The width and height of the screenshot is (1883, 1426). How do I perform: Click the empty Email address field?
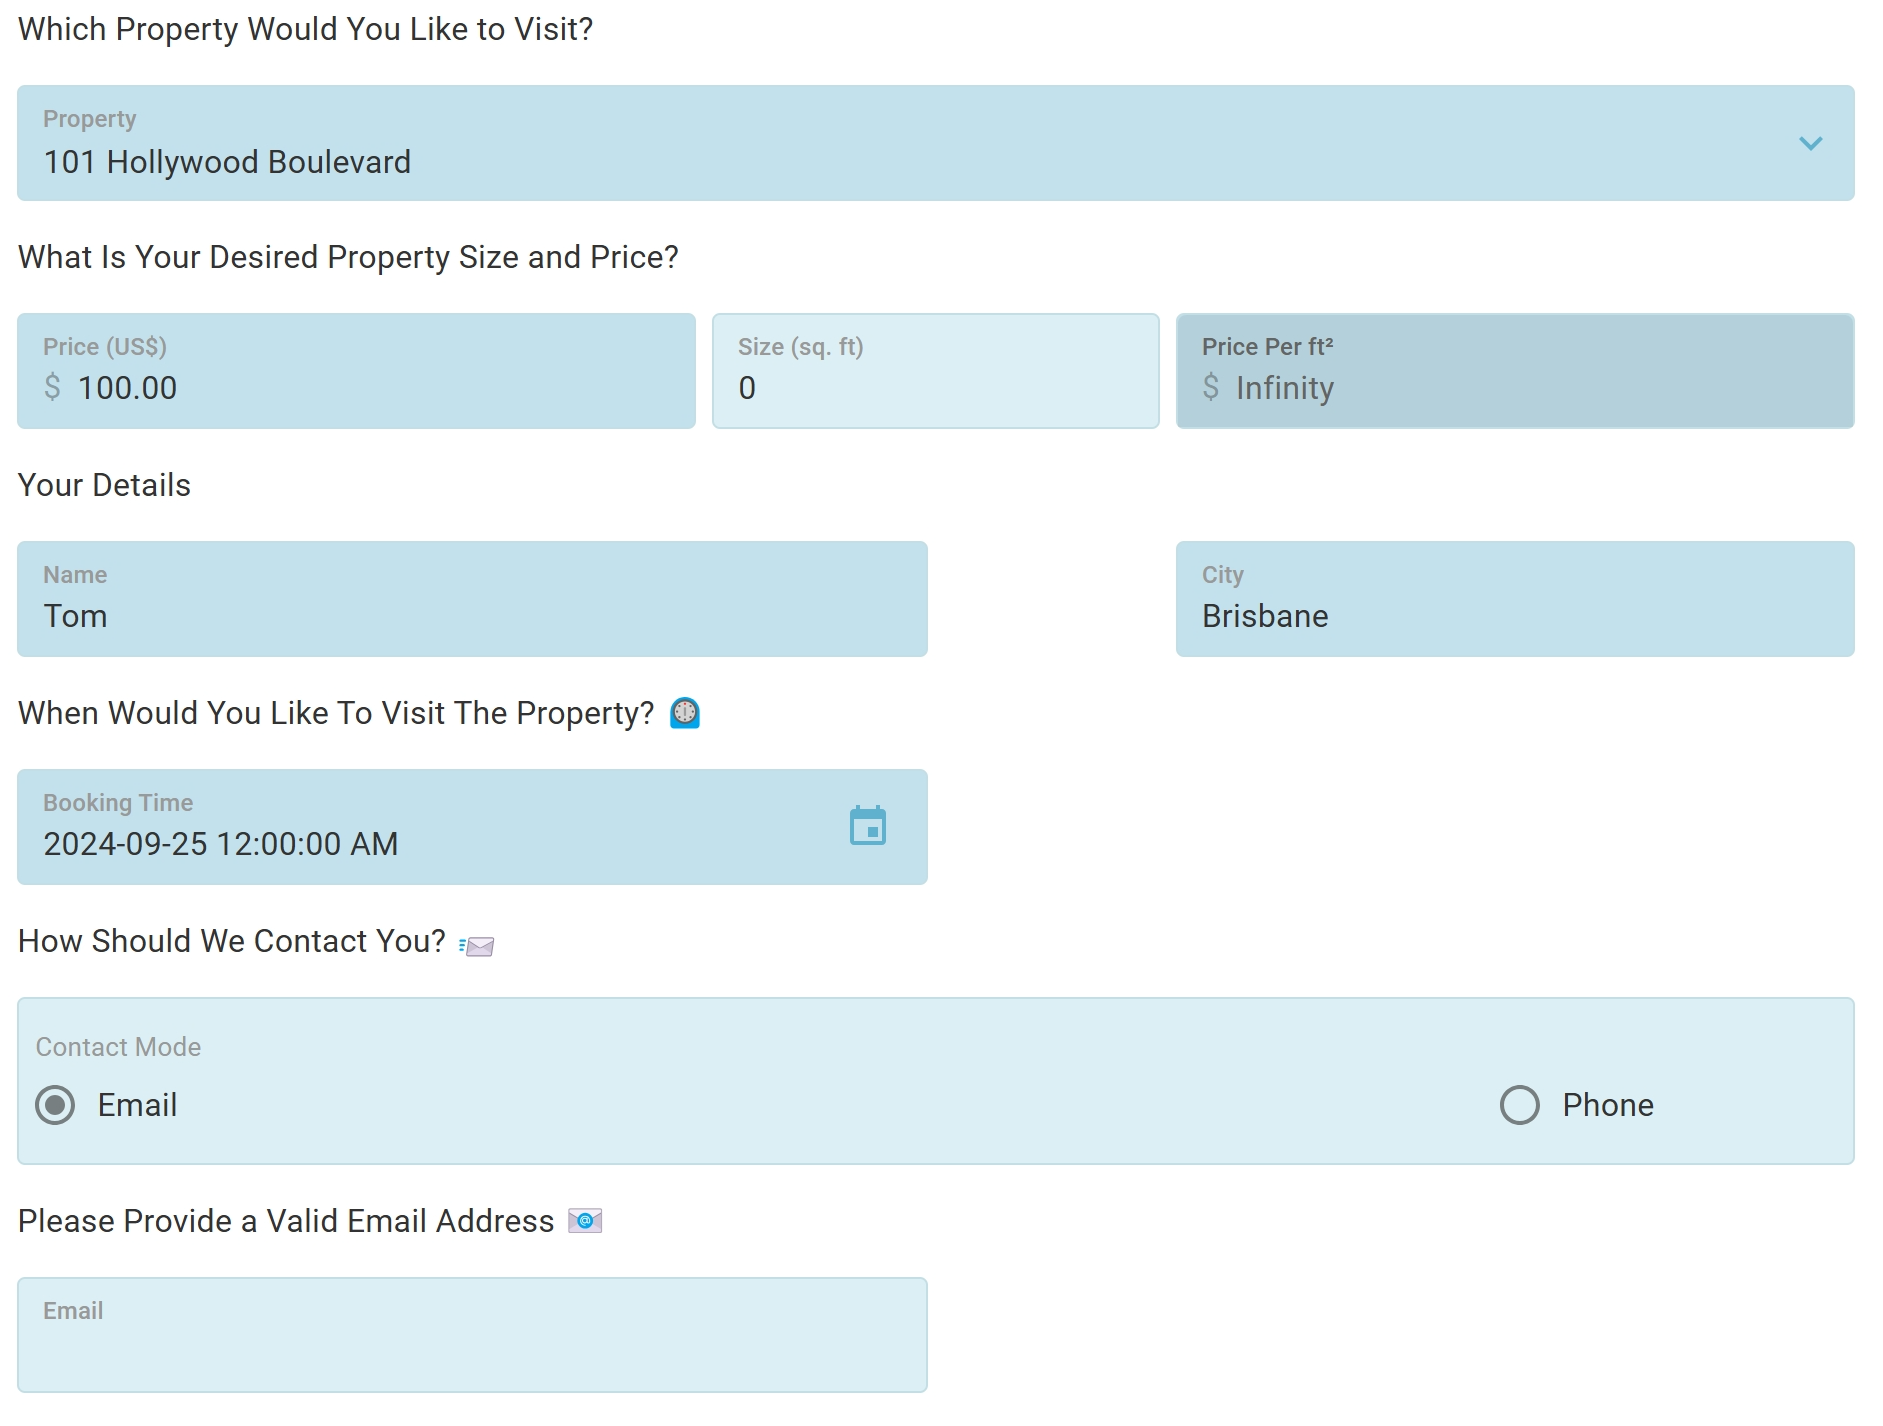click(472, 1345)
